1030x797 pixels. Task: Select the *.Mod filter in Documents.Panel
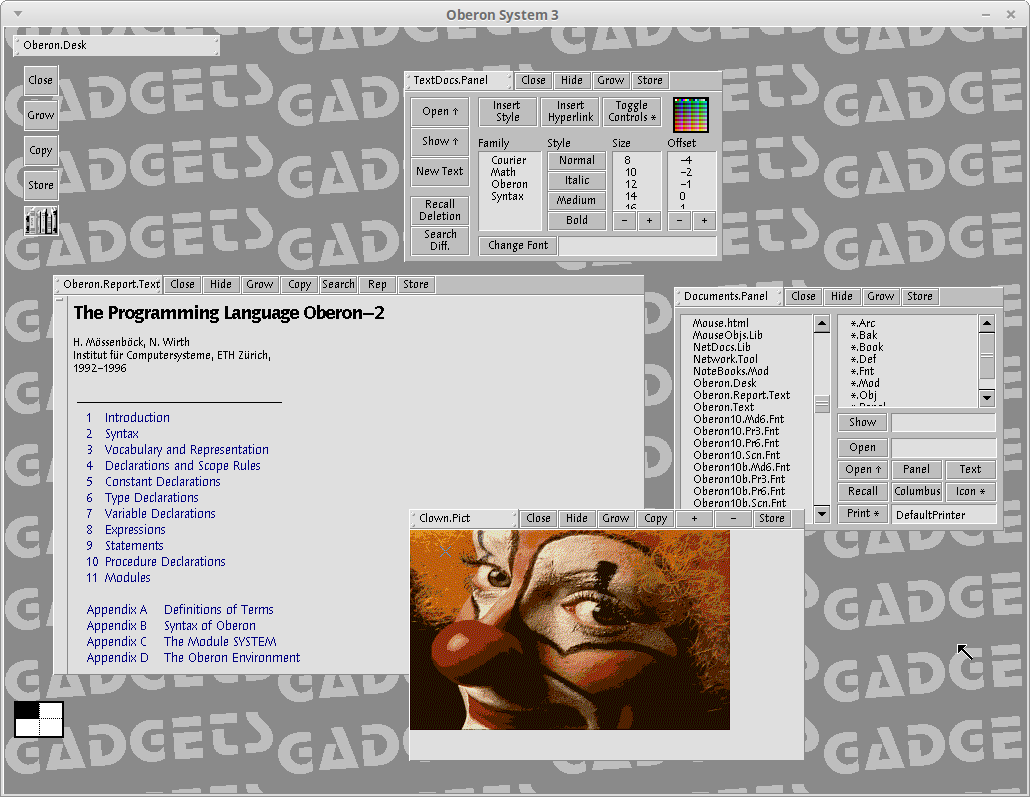coord(865,384)
